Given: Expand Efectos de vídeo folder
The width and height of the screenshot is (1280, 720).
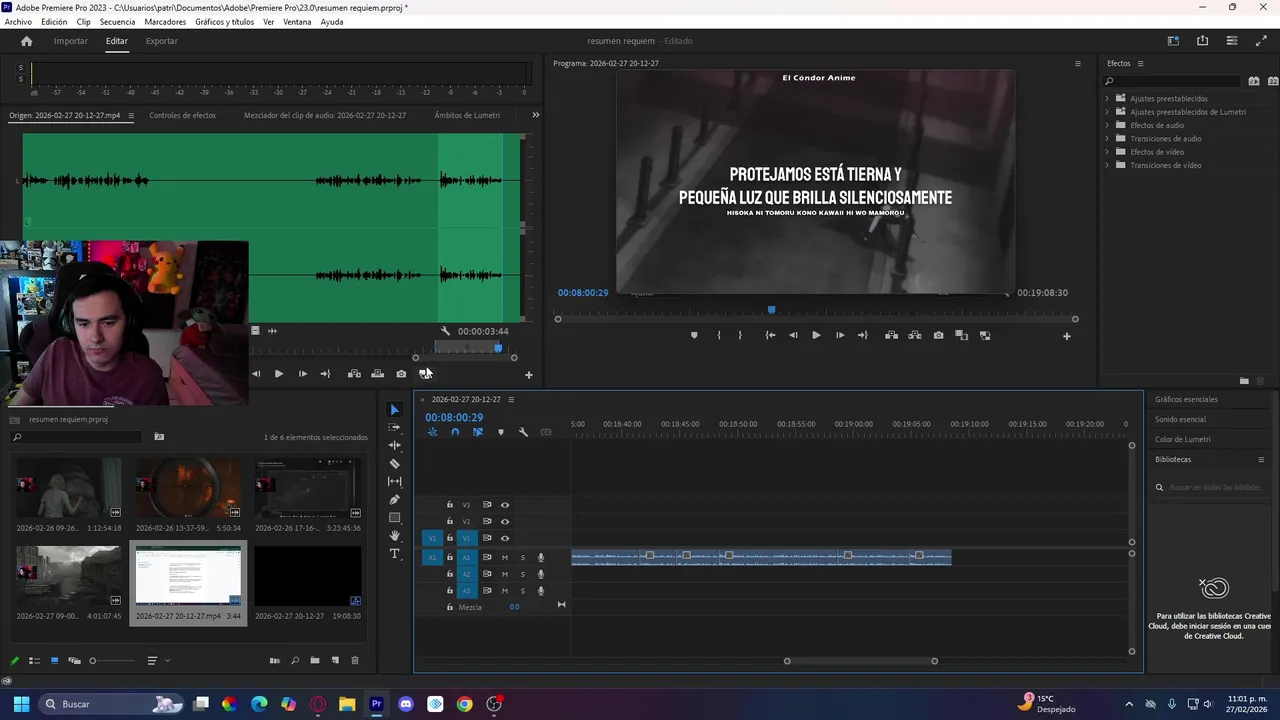Looking at the screenshot, I should pyautogui.click(x=1107, y=152).
